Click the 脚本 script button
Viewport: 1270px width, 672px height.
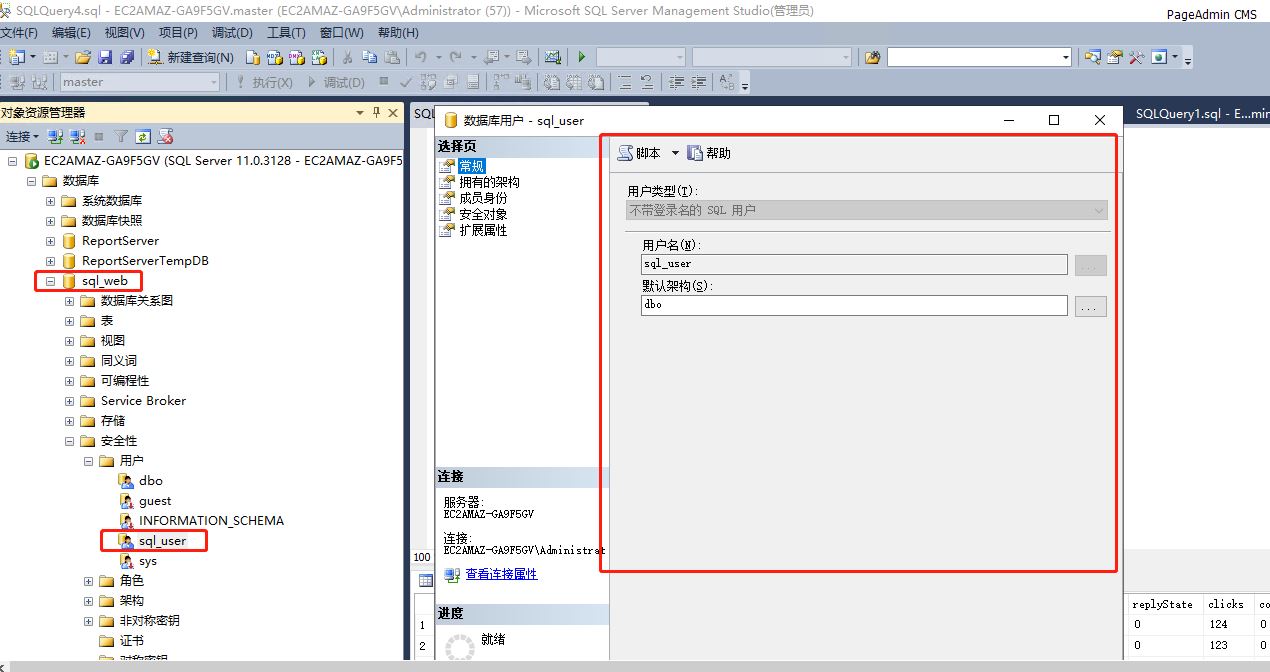[x=640, y=153]
